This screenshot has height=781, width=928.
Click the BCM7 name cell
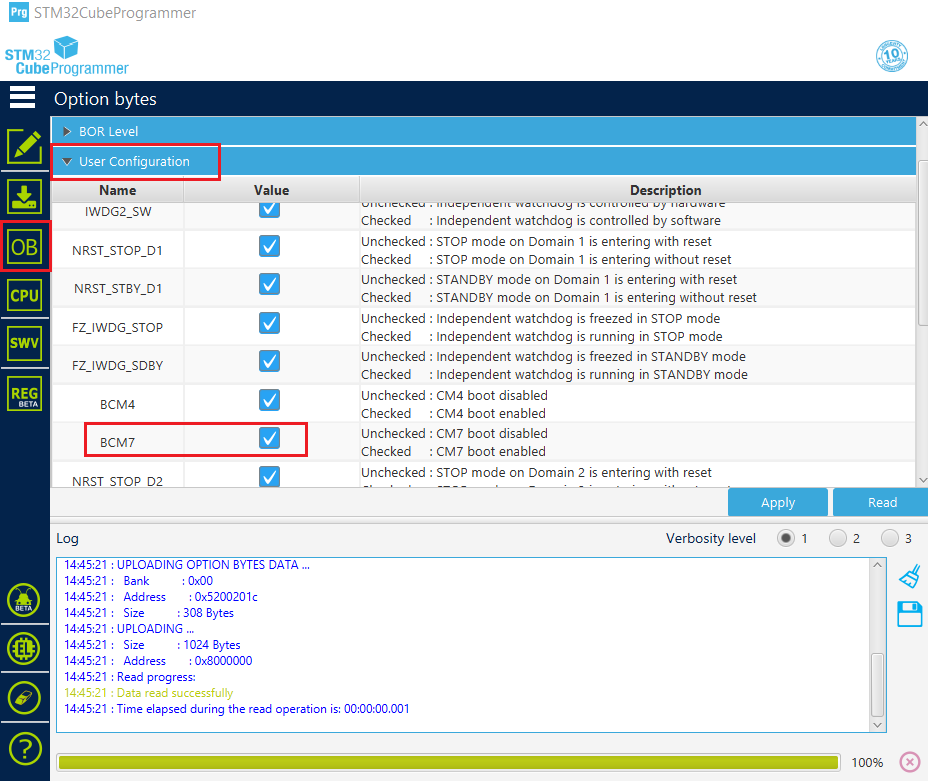117,443
